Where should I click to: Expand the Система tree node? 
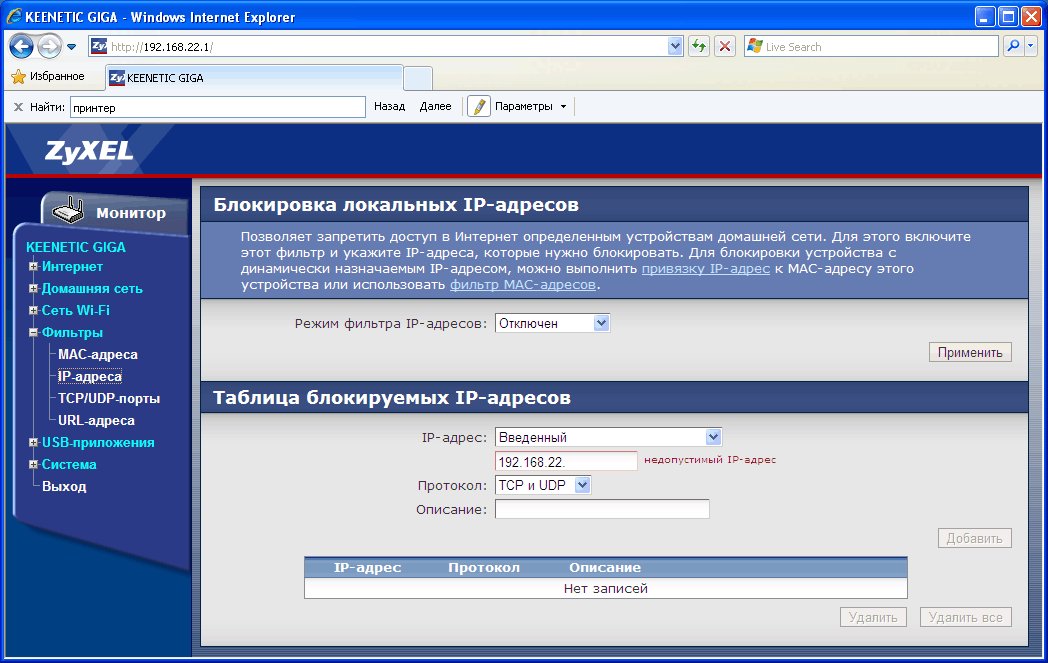pos(33,465)
